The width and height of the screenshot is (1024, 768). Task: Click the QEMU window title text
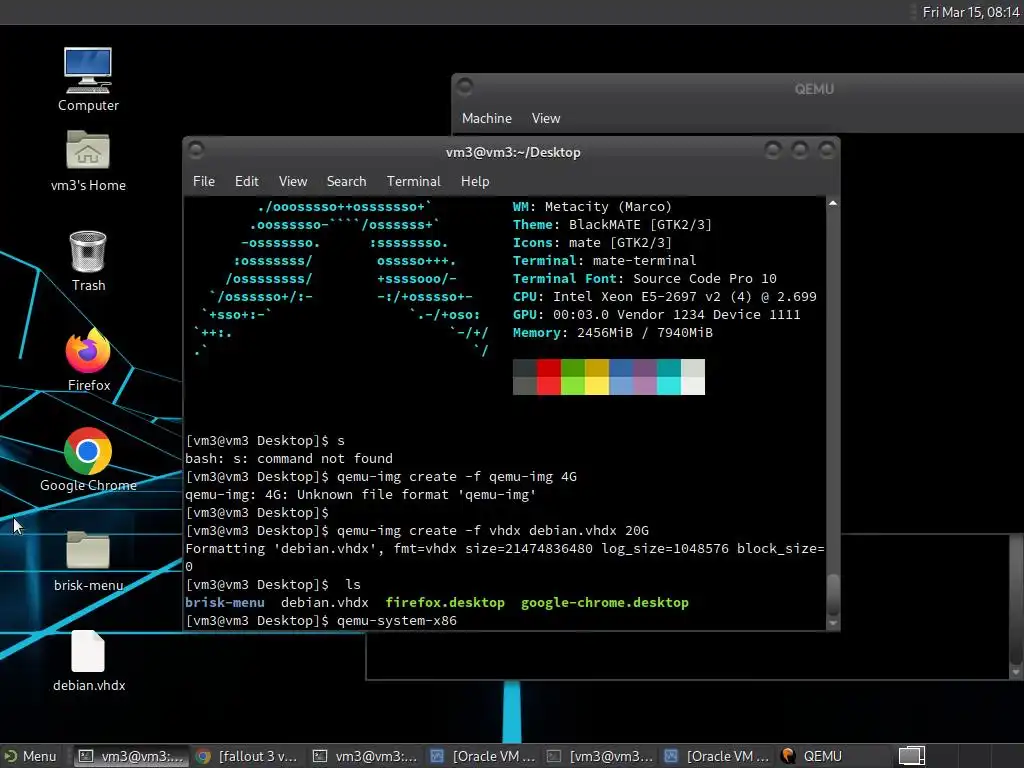tap(814, 89)
